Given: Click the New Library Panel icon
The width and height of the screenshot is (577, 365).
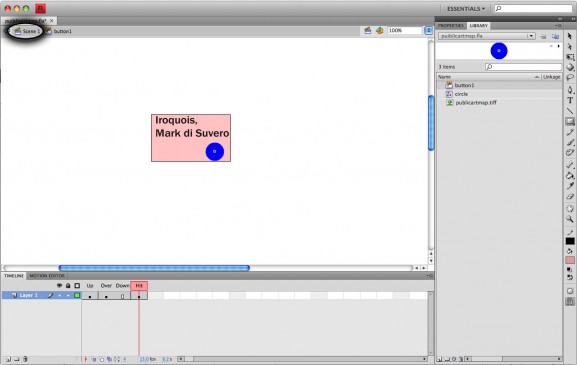Looking at the screenshot, I should point(555,36).
